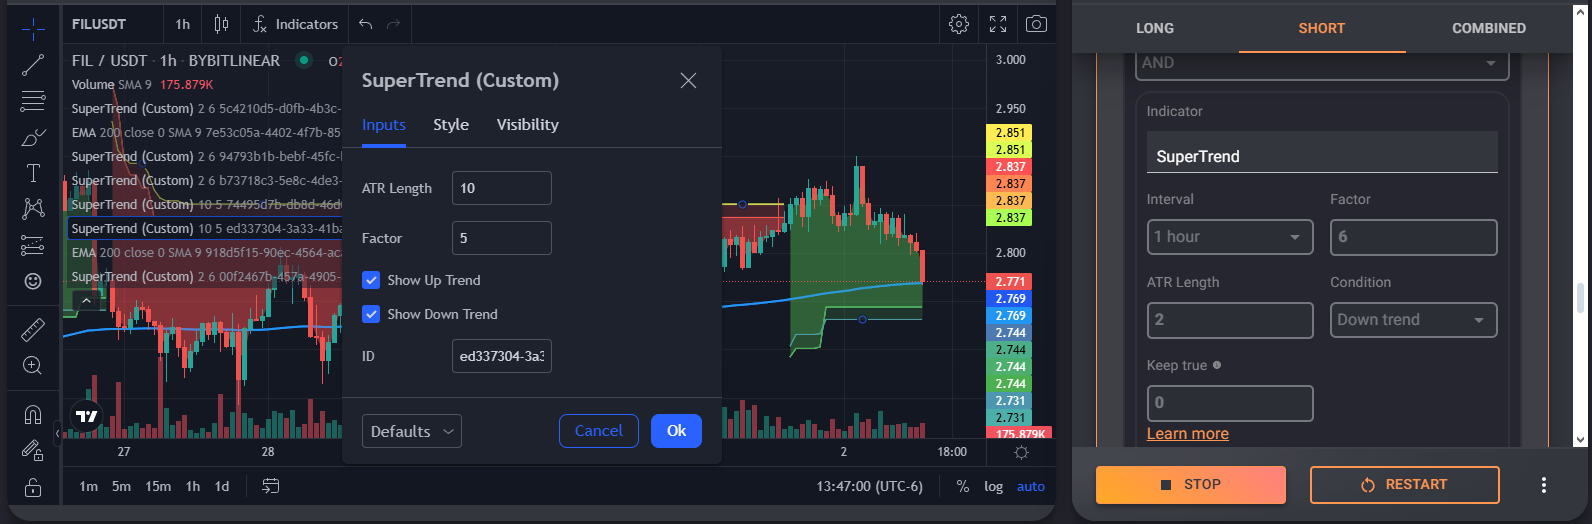
Task: Select the brush drawing tool
Action: coord(33,137)
